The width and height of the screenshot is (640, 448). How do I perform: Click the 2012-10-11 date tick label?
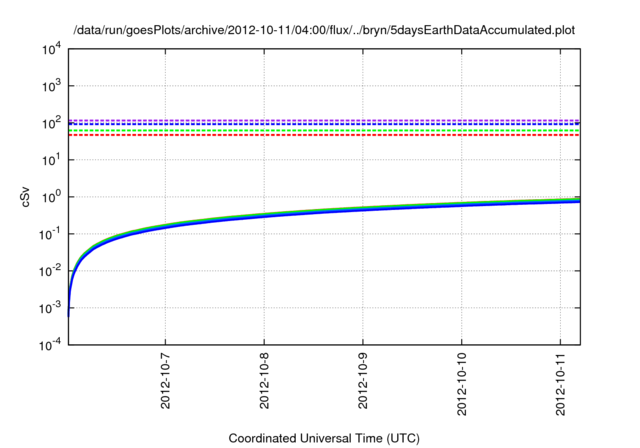pos(561,385)
